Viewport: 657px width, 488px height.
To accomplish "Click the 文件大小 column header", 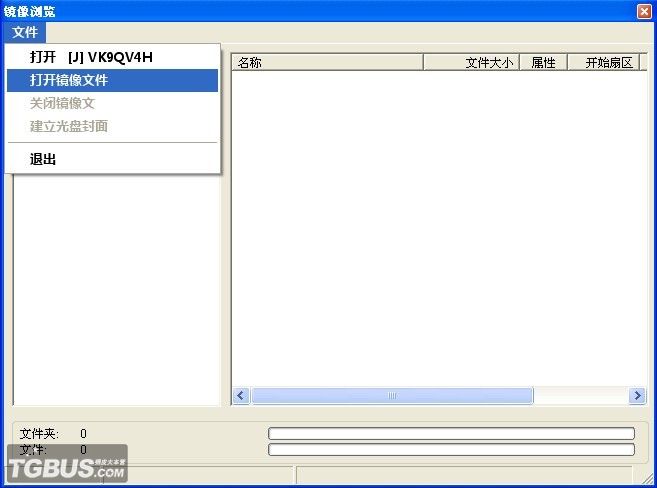I will click(470, 62).
